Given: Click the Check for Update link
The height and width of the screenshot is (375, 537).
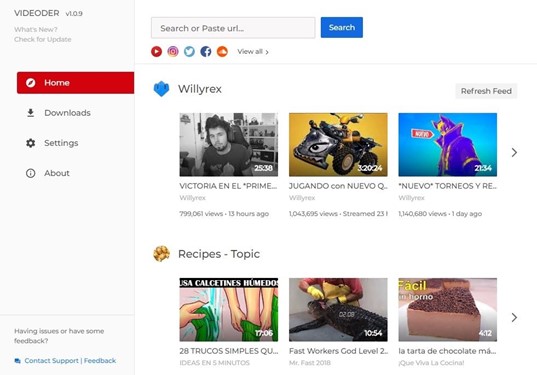Looking at the screenshot, I should pos(43,39).
